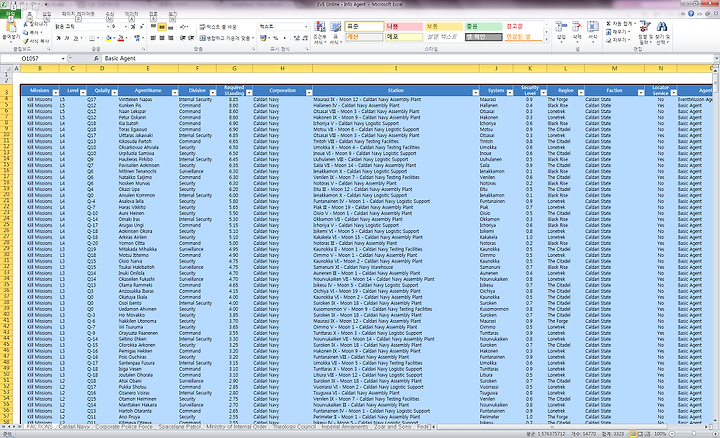Click the formula bar containing Basic Agent
Screen dimensions: 720x438
[407, 58]
